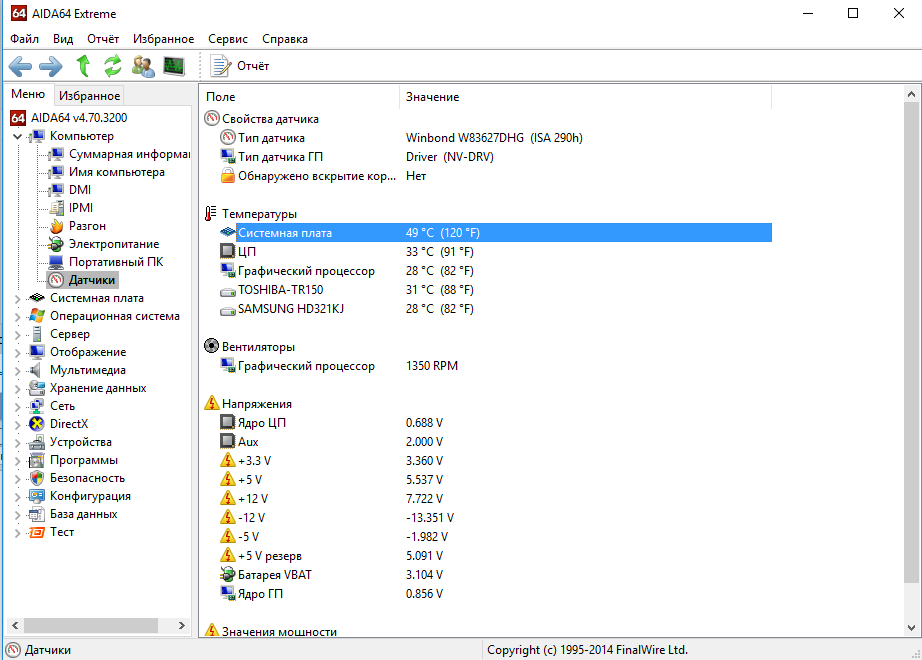Click the DirectX X icon
This screenshot has height=660, width=922.
point(37,424)
